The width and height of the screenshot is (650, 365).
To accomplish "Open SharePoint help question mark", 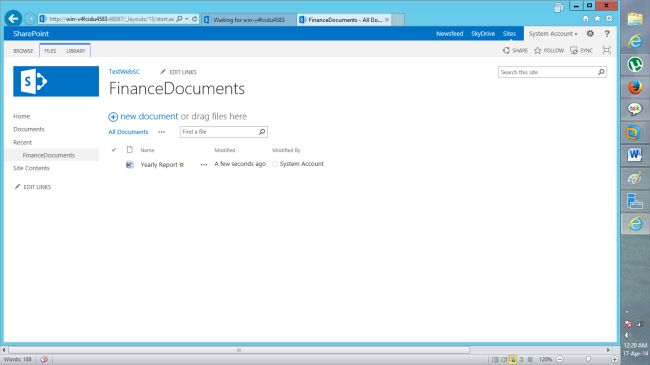I will tap(607, 34).
